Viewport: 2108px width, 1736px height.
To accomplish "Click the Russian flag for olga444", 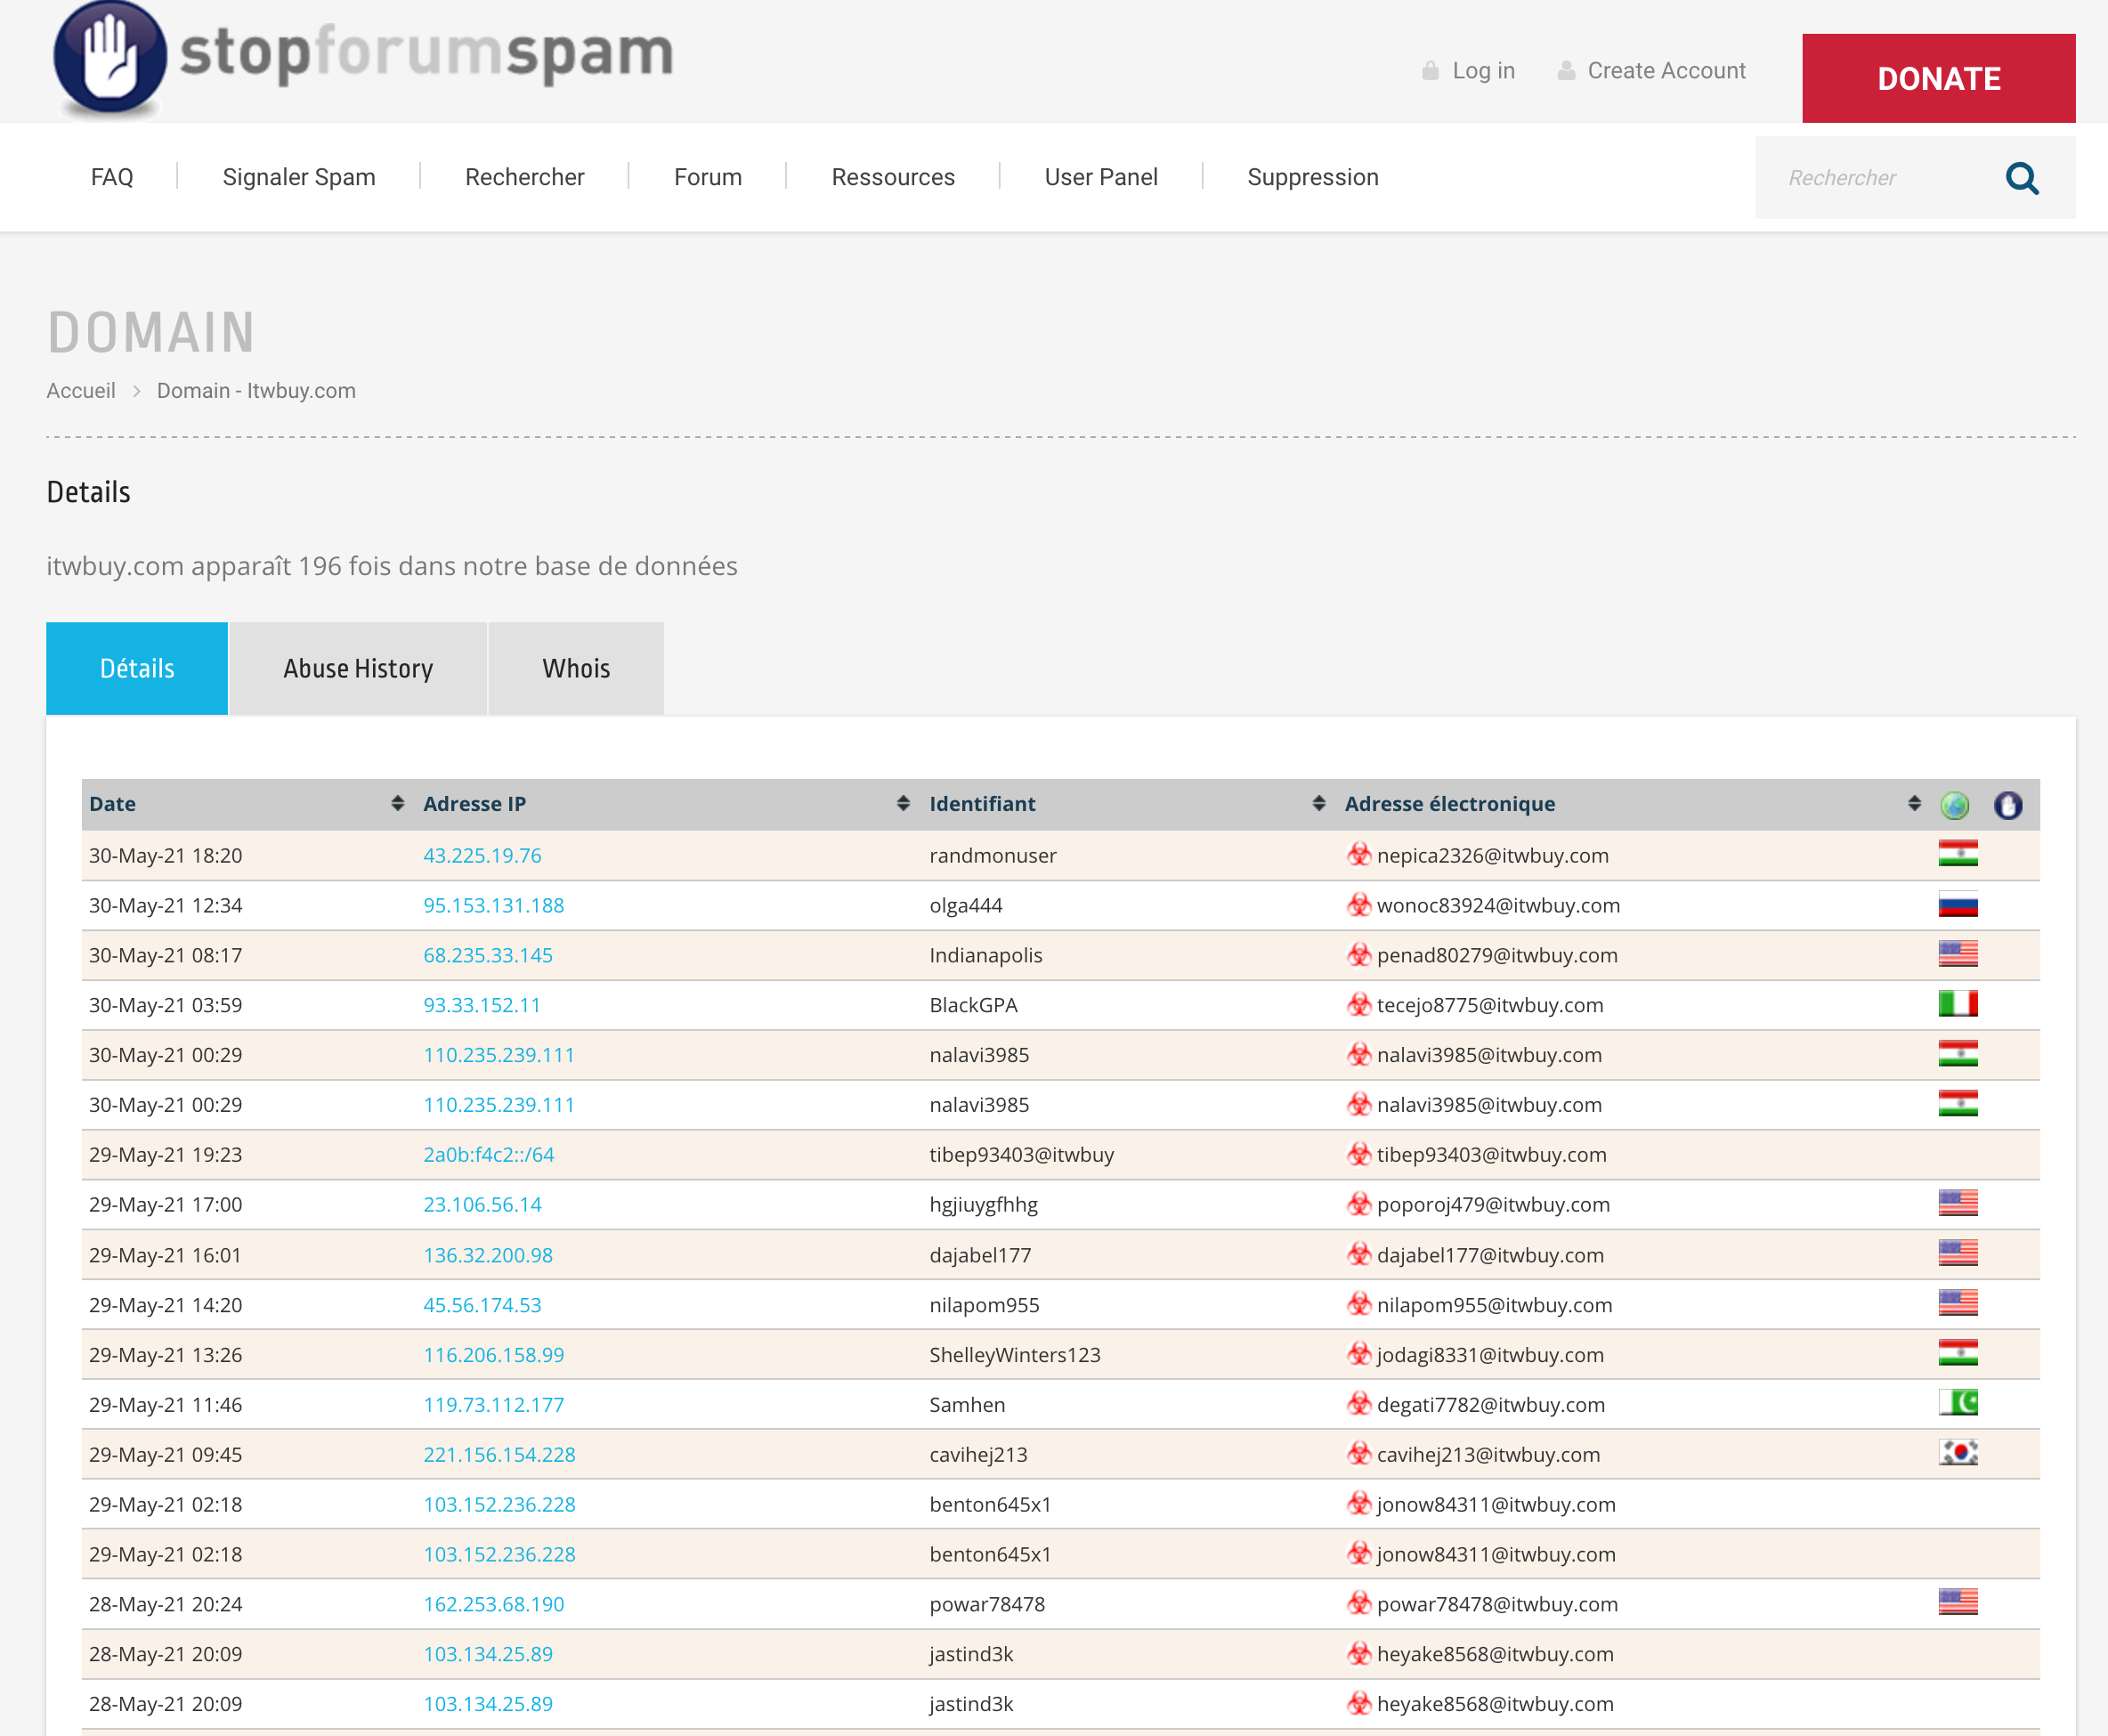I will click(1957, 905).
